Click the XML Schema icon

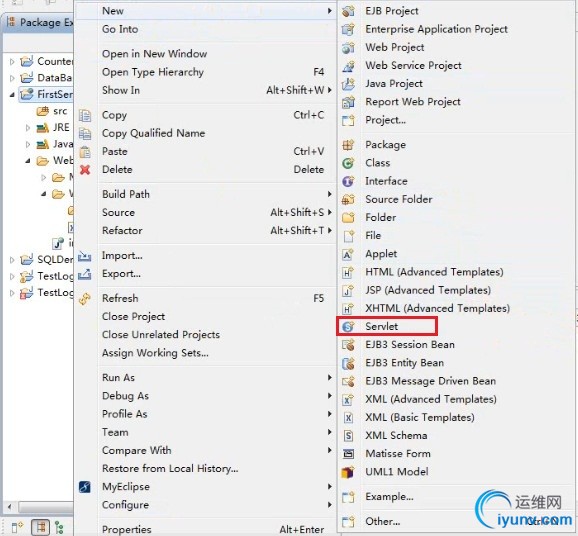[348, 436]
